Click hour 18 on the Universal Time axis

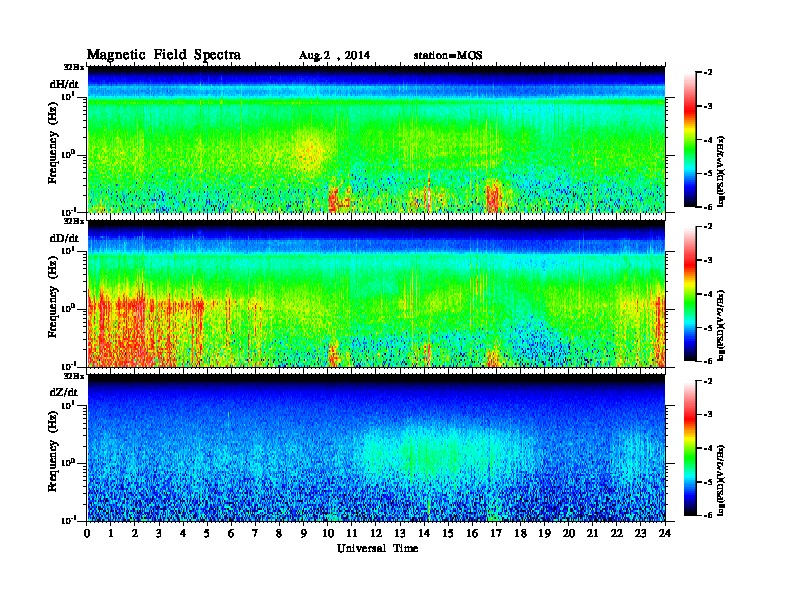[x=520, y=533]
